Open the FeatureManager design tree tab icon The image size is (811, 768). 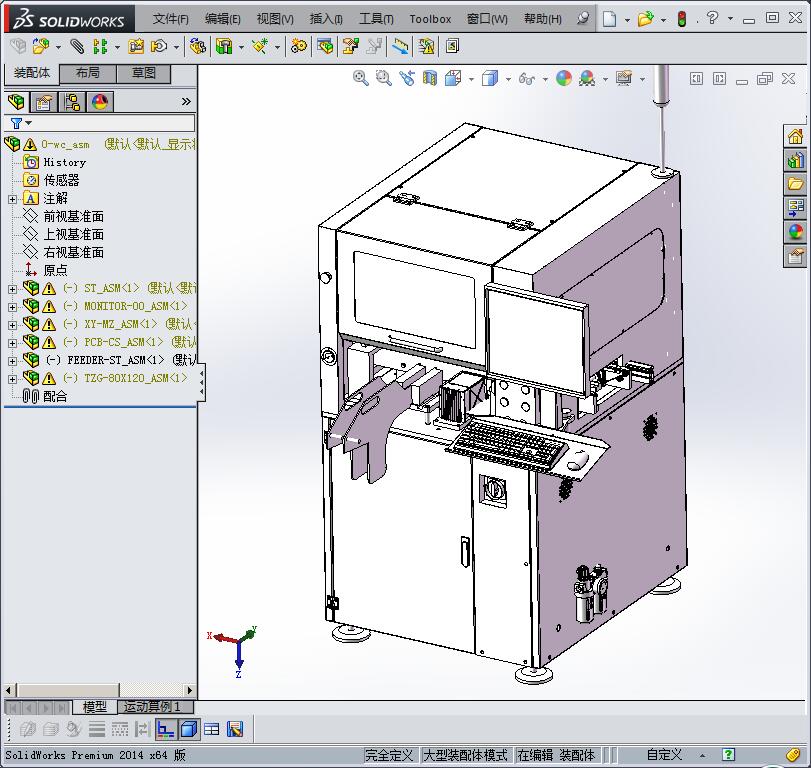(17, 102)
